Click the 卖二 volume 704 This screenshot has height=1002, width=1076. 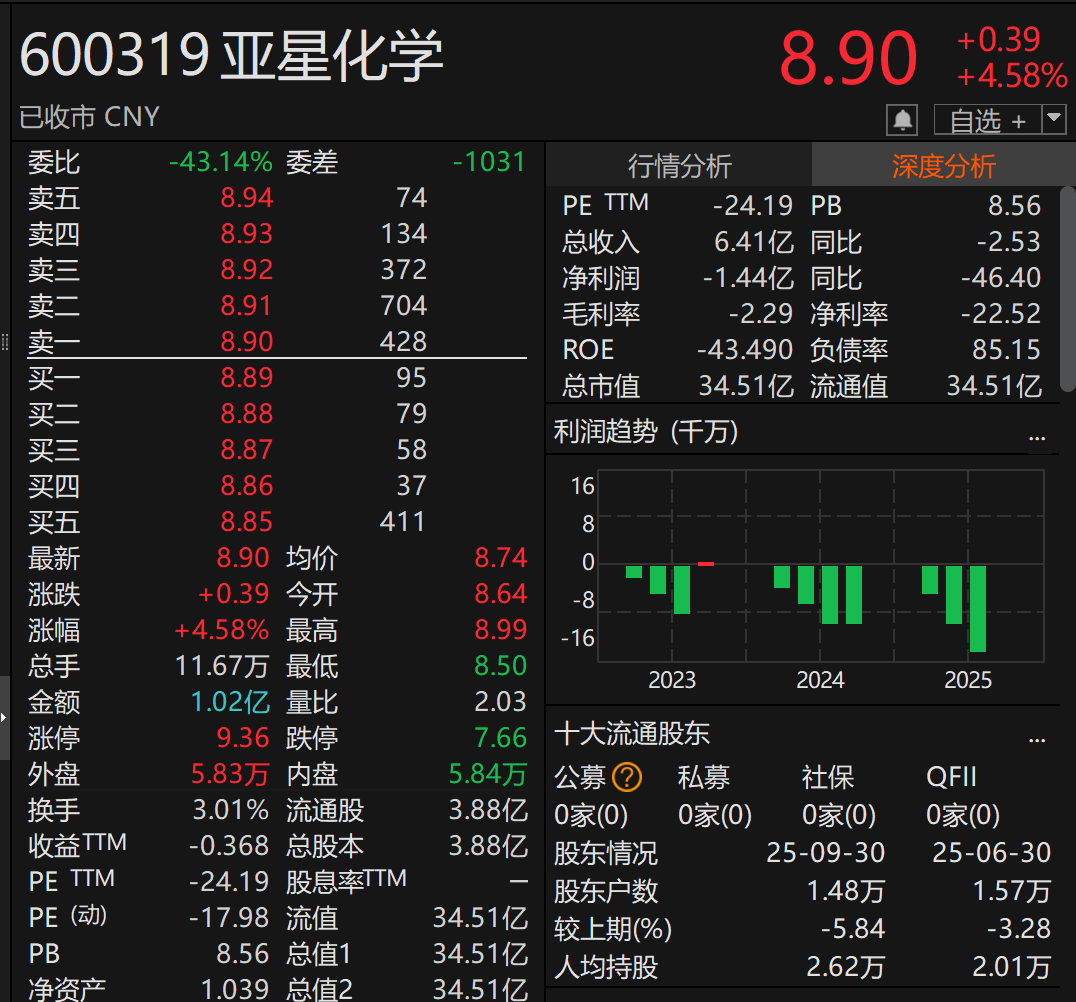(404, 305)
